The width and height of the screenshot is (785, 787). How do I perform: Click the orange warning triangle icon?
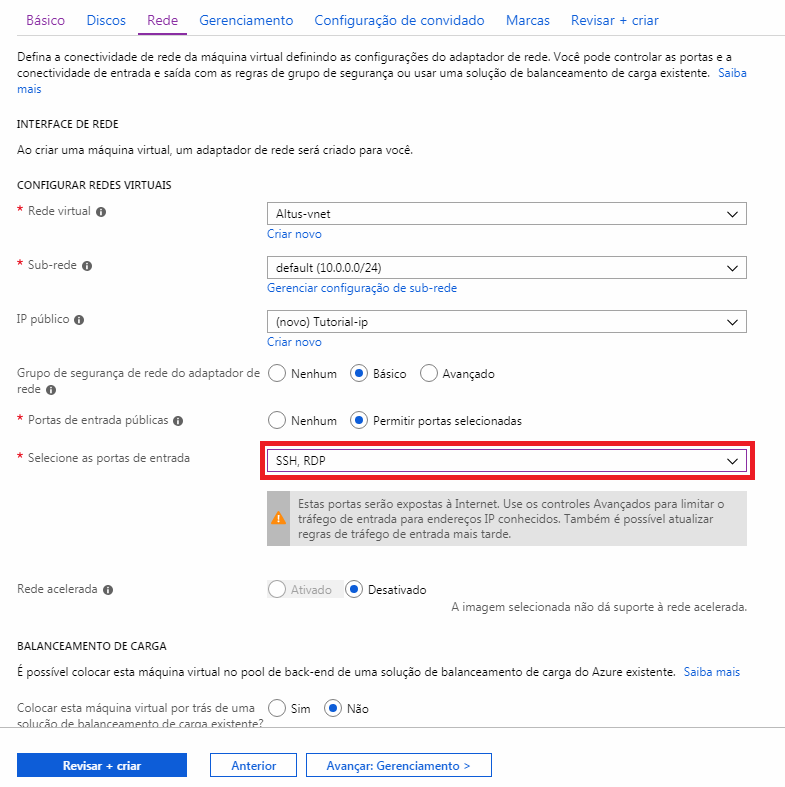pyautogui.click(x=278, y=518)
